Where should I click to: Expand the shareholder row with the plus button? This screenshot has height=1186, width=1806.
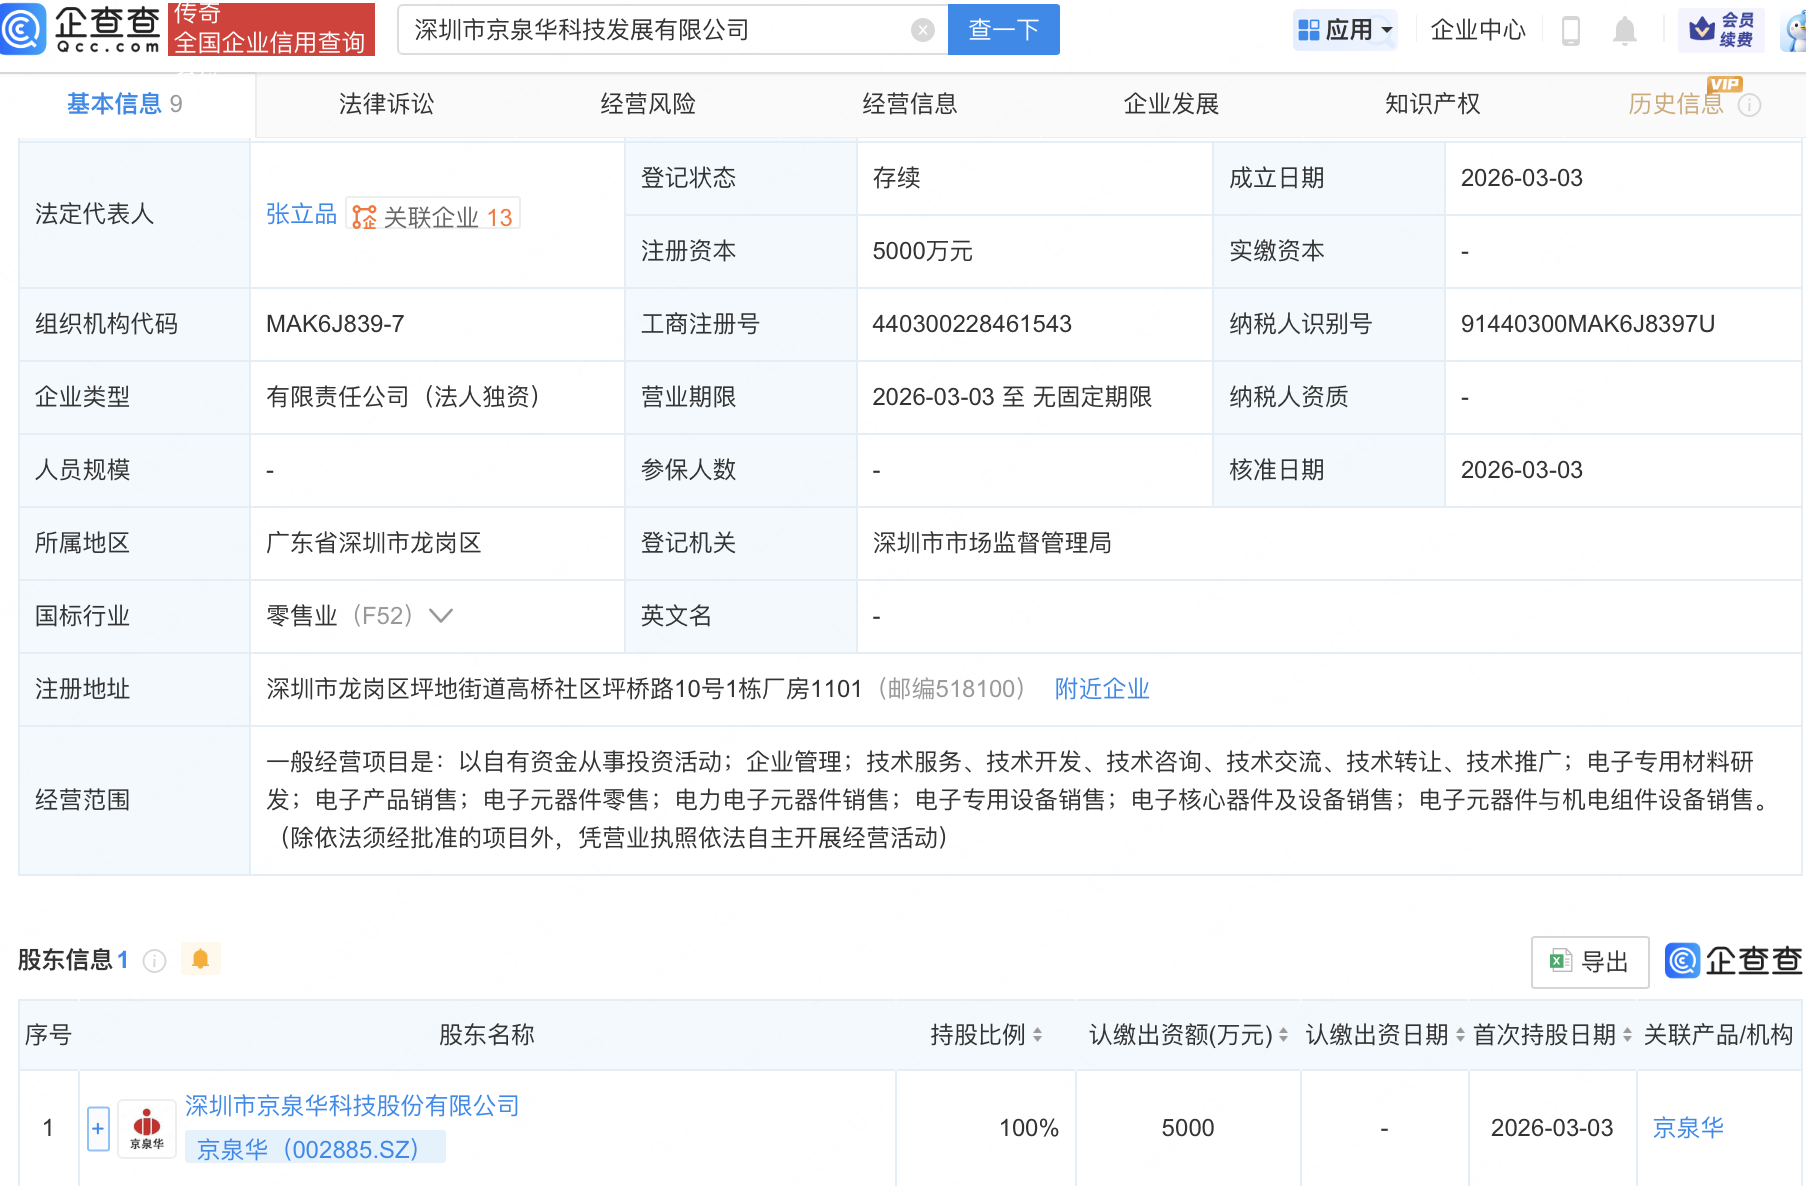pyautogui.click(x=97, y=1127)
